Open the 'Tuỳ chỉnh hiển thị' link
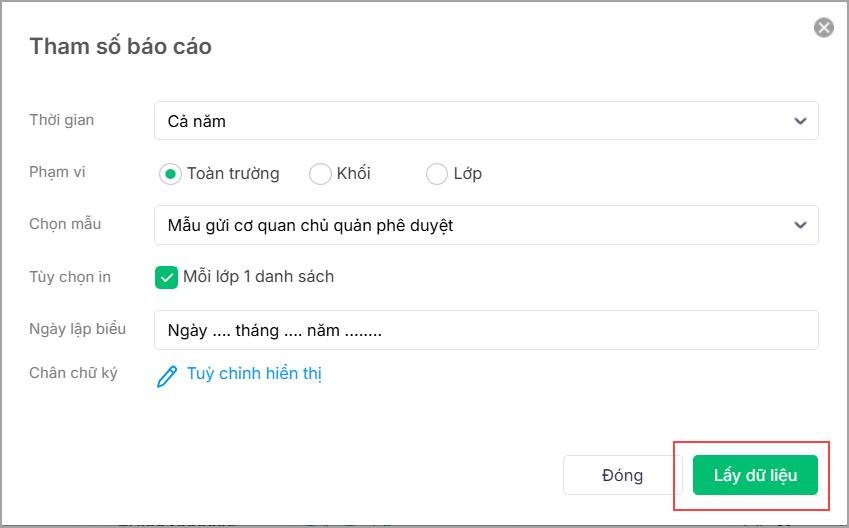The height and width of the screenshot is (528, 849). [x=254, y=374]
